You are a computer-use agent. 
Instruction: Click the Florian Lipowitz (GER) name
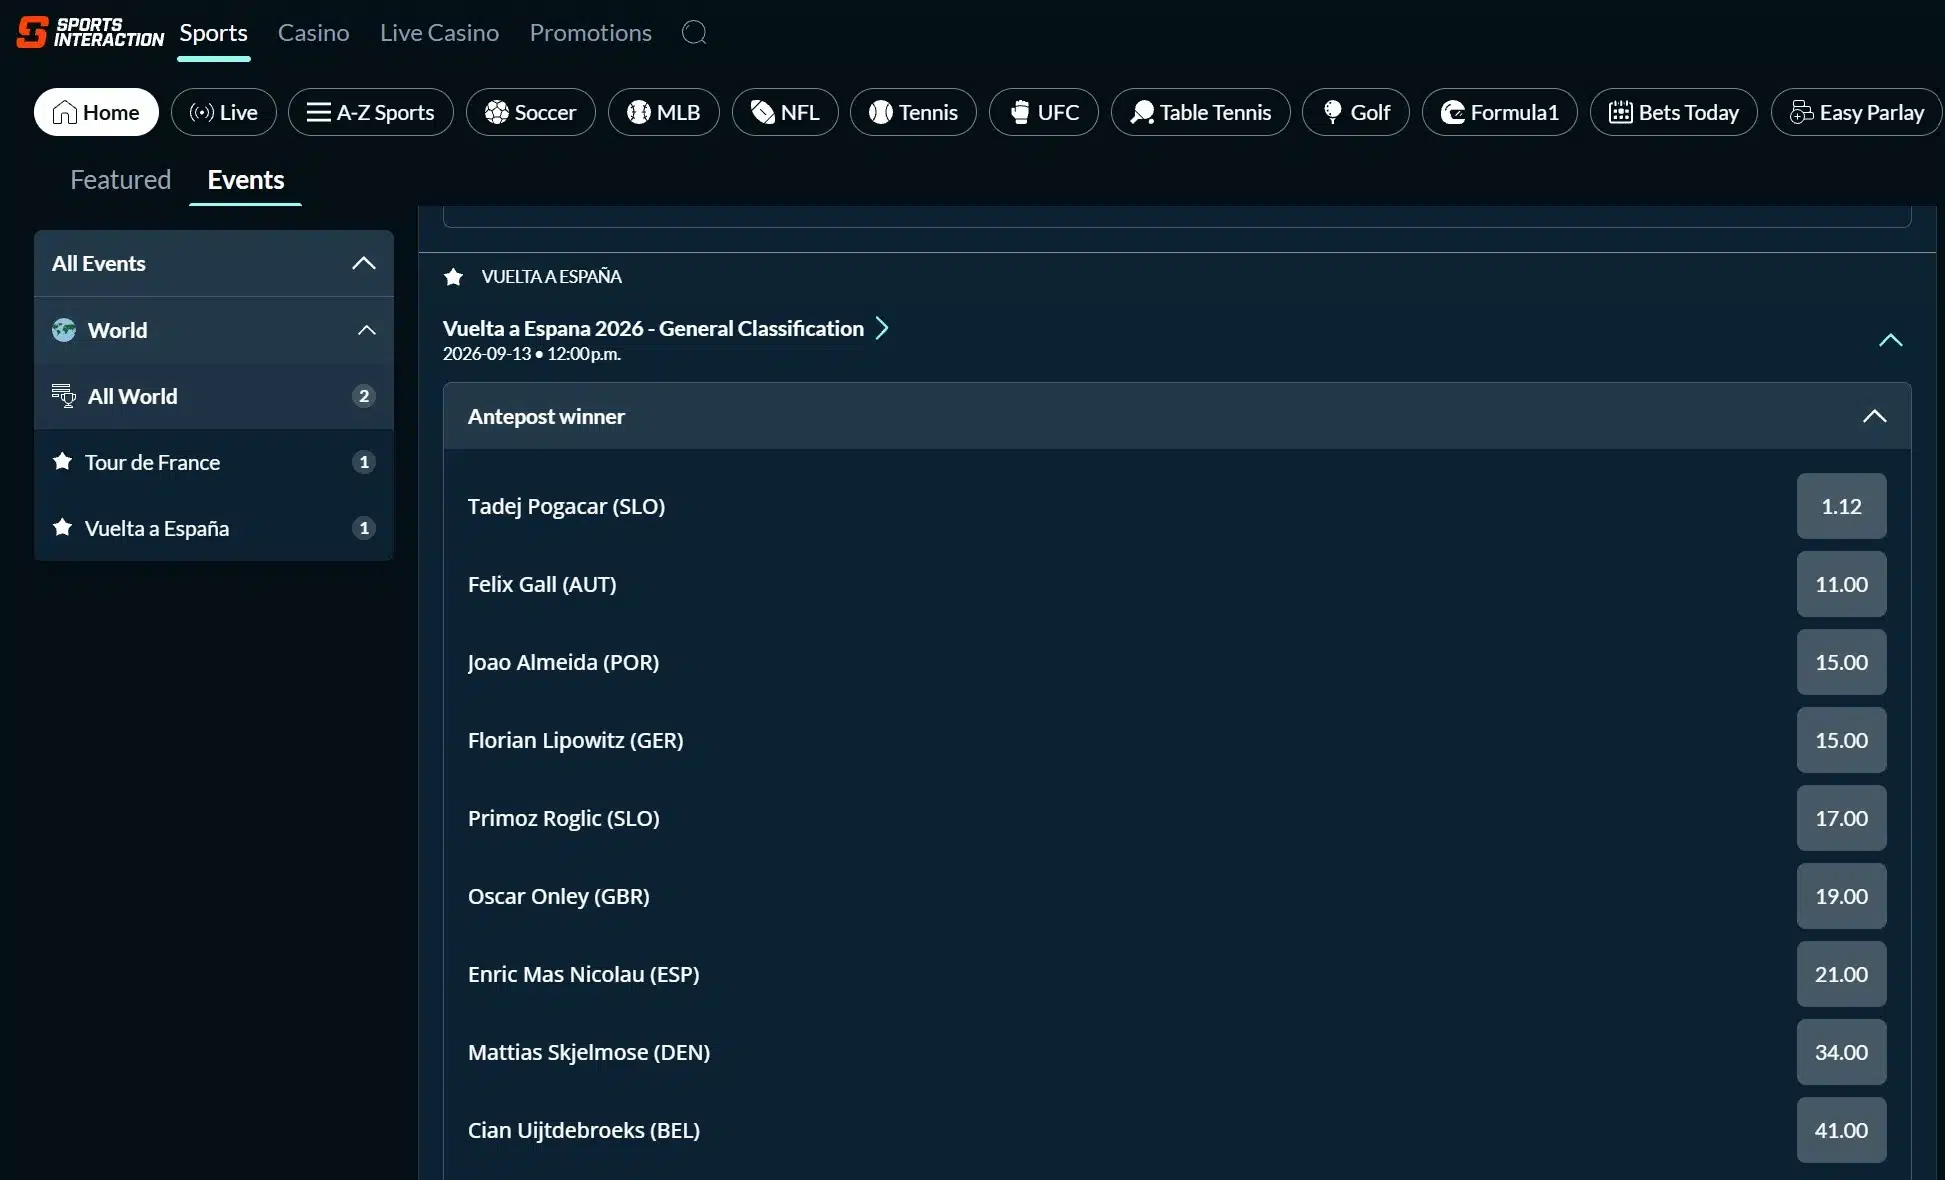(575, 740)
